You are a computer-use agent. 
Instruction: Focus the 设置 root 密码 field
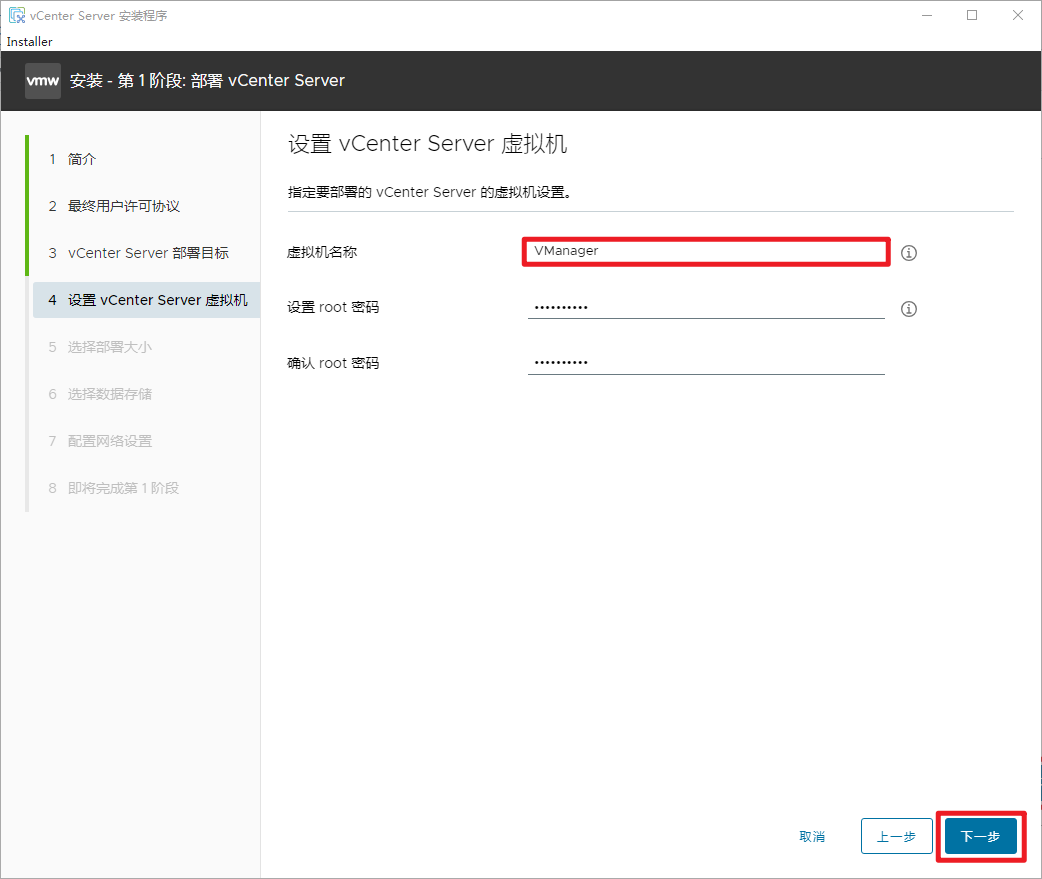coord(705,307)
